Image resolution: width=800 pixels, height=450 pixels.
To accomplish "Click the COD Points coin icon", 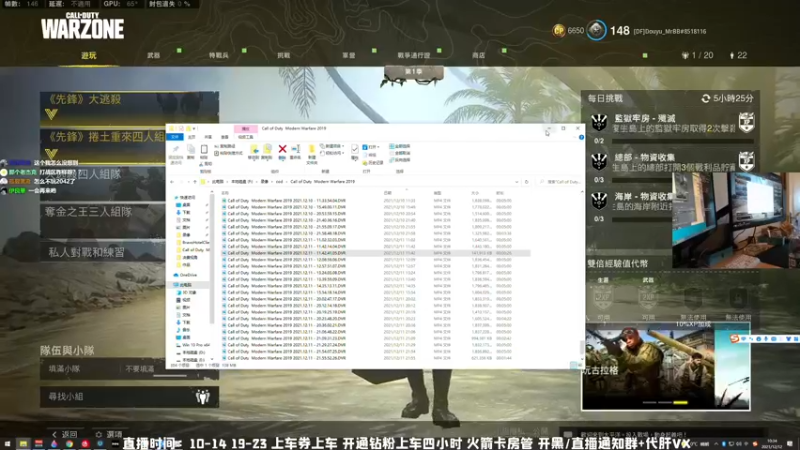I will [x=559, y=31].
